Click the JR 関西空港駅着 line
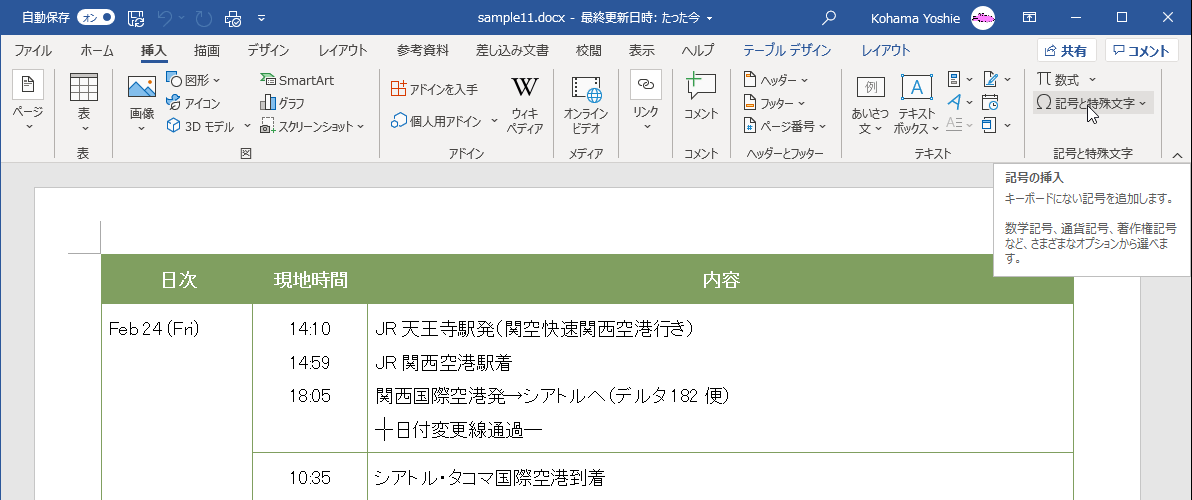Viewport: 1192px width, 500px height. pyautogui.click(x=444, y=363)
